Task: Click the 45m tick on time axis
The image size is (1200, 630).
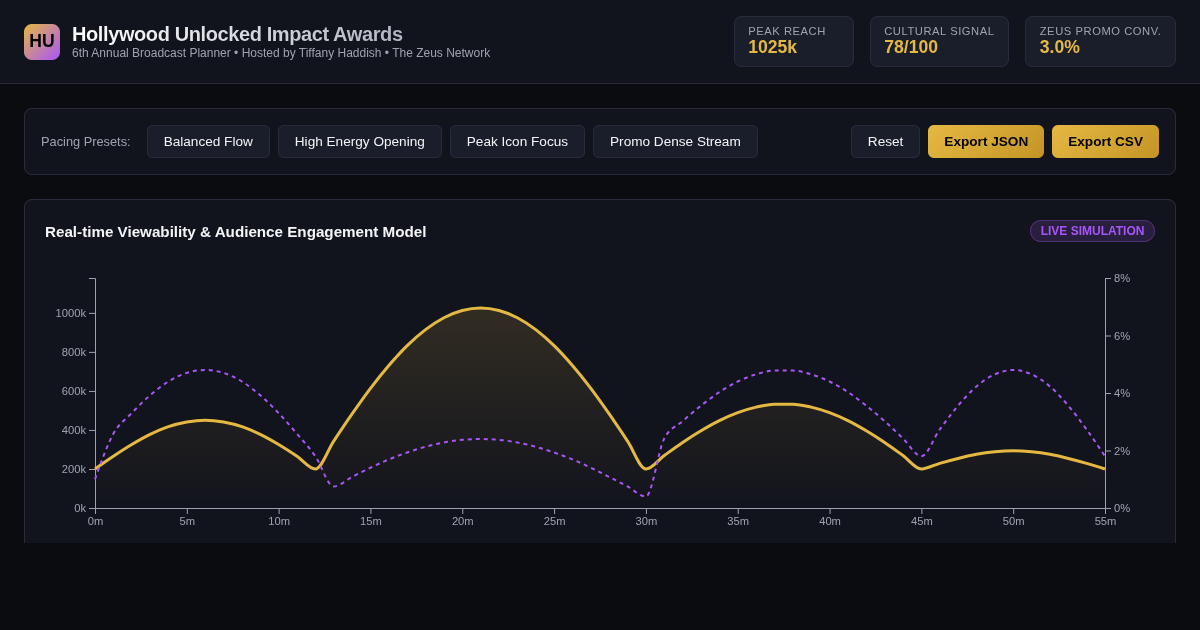Action: [x=921, y=521]
